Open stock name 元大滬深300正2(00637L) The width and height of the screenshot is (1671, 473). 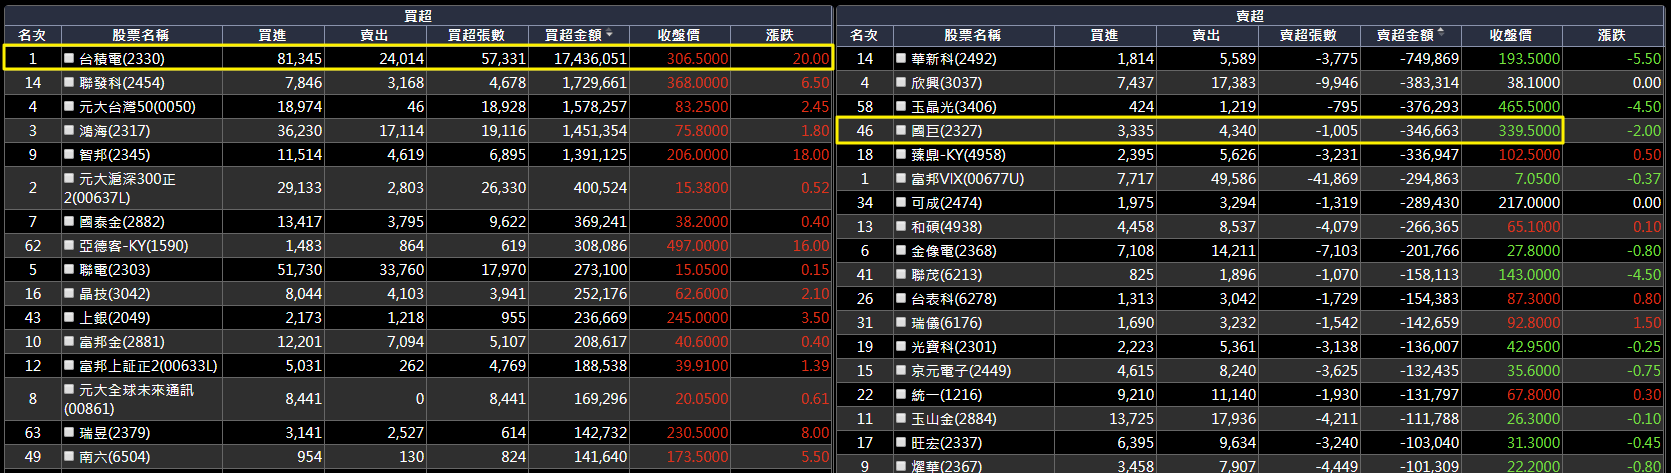119,188
